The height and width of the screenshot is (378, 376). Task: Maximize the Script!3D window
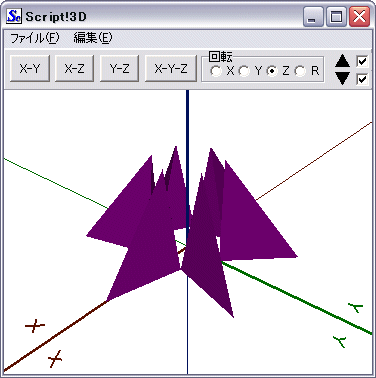(x=336, y=17)
